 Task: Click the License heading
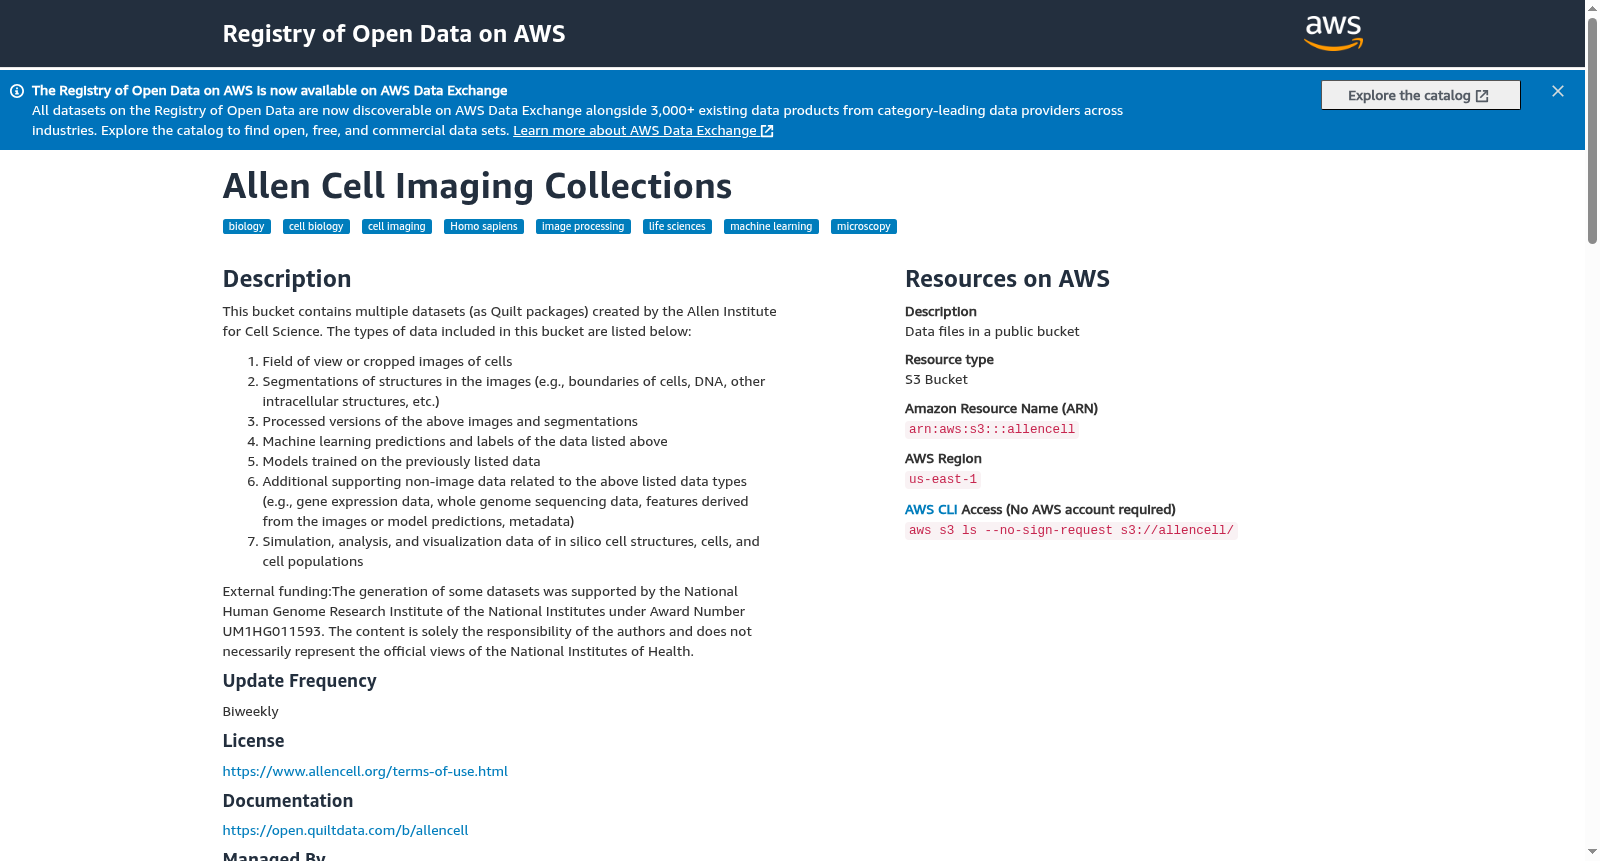point(253,741)
